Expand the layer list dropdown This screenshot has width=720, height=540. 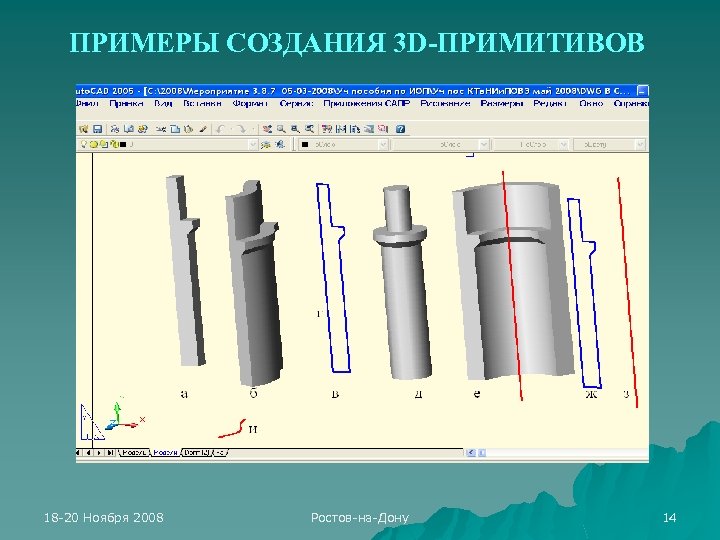(x=253, y=145)
